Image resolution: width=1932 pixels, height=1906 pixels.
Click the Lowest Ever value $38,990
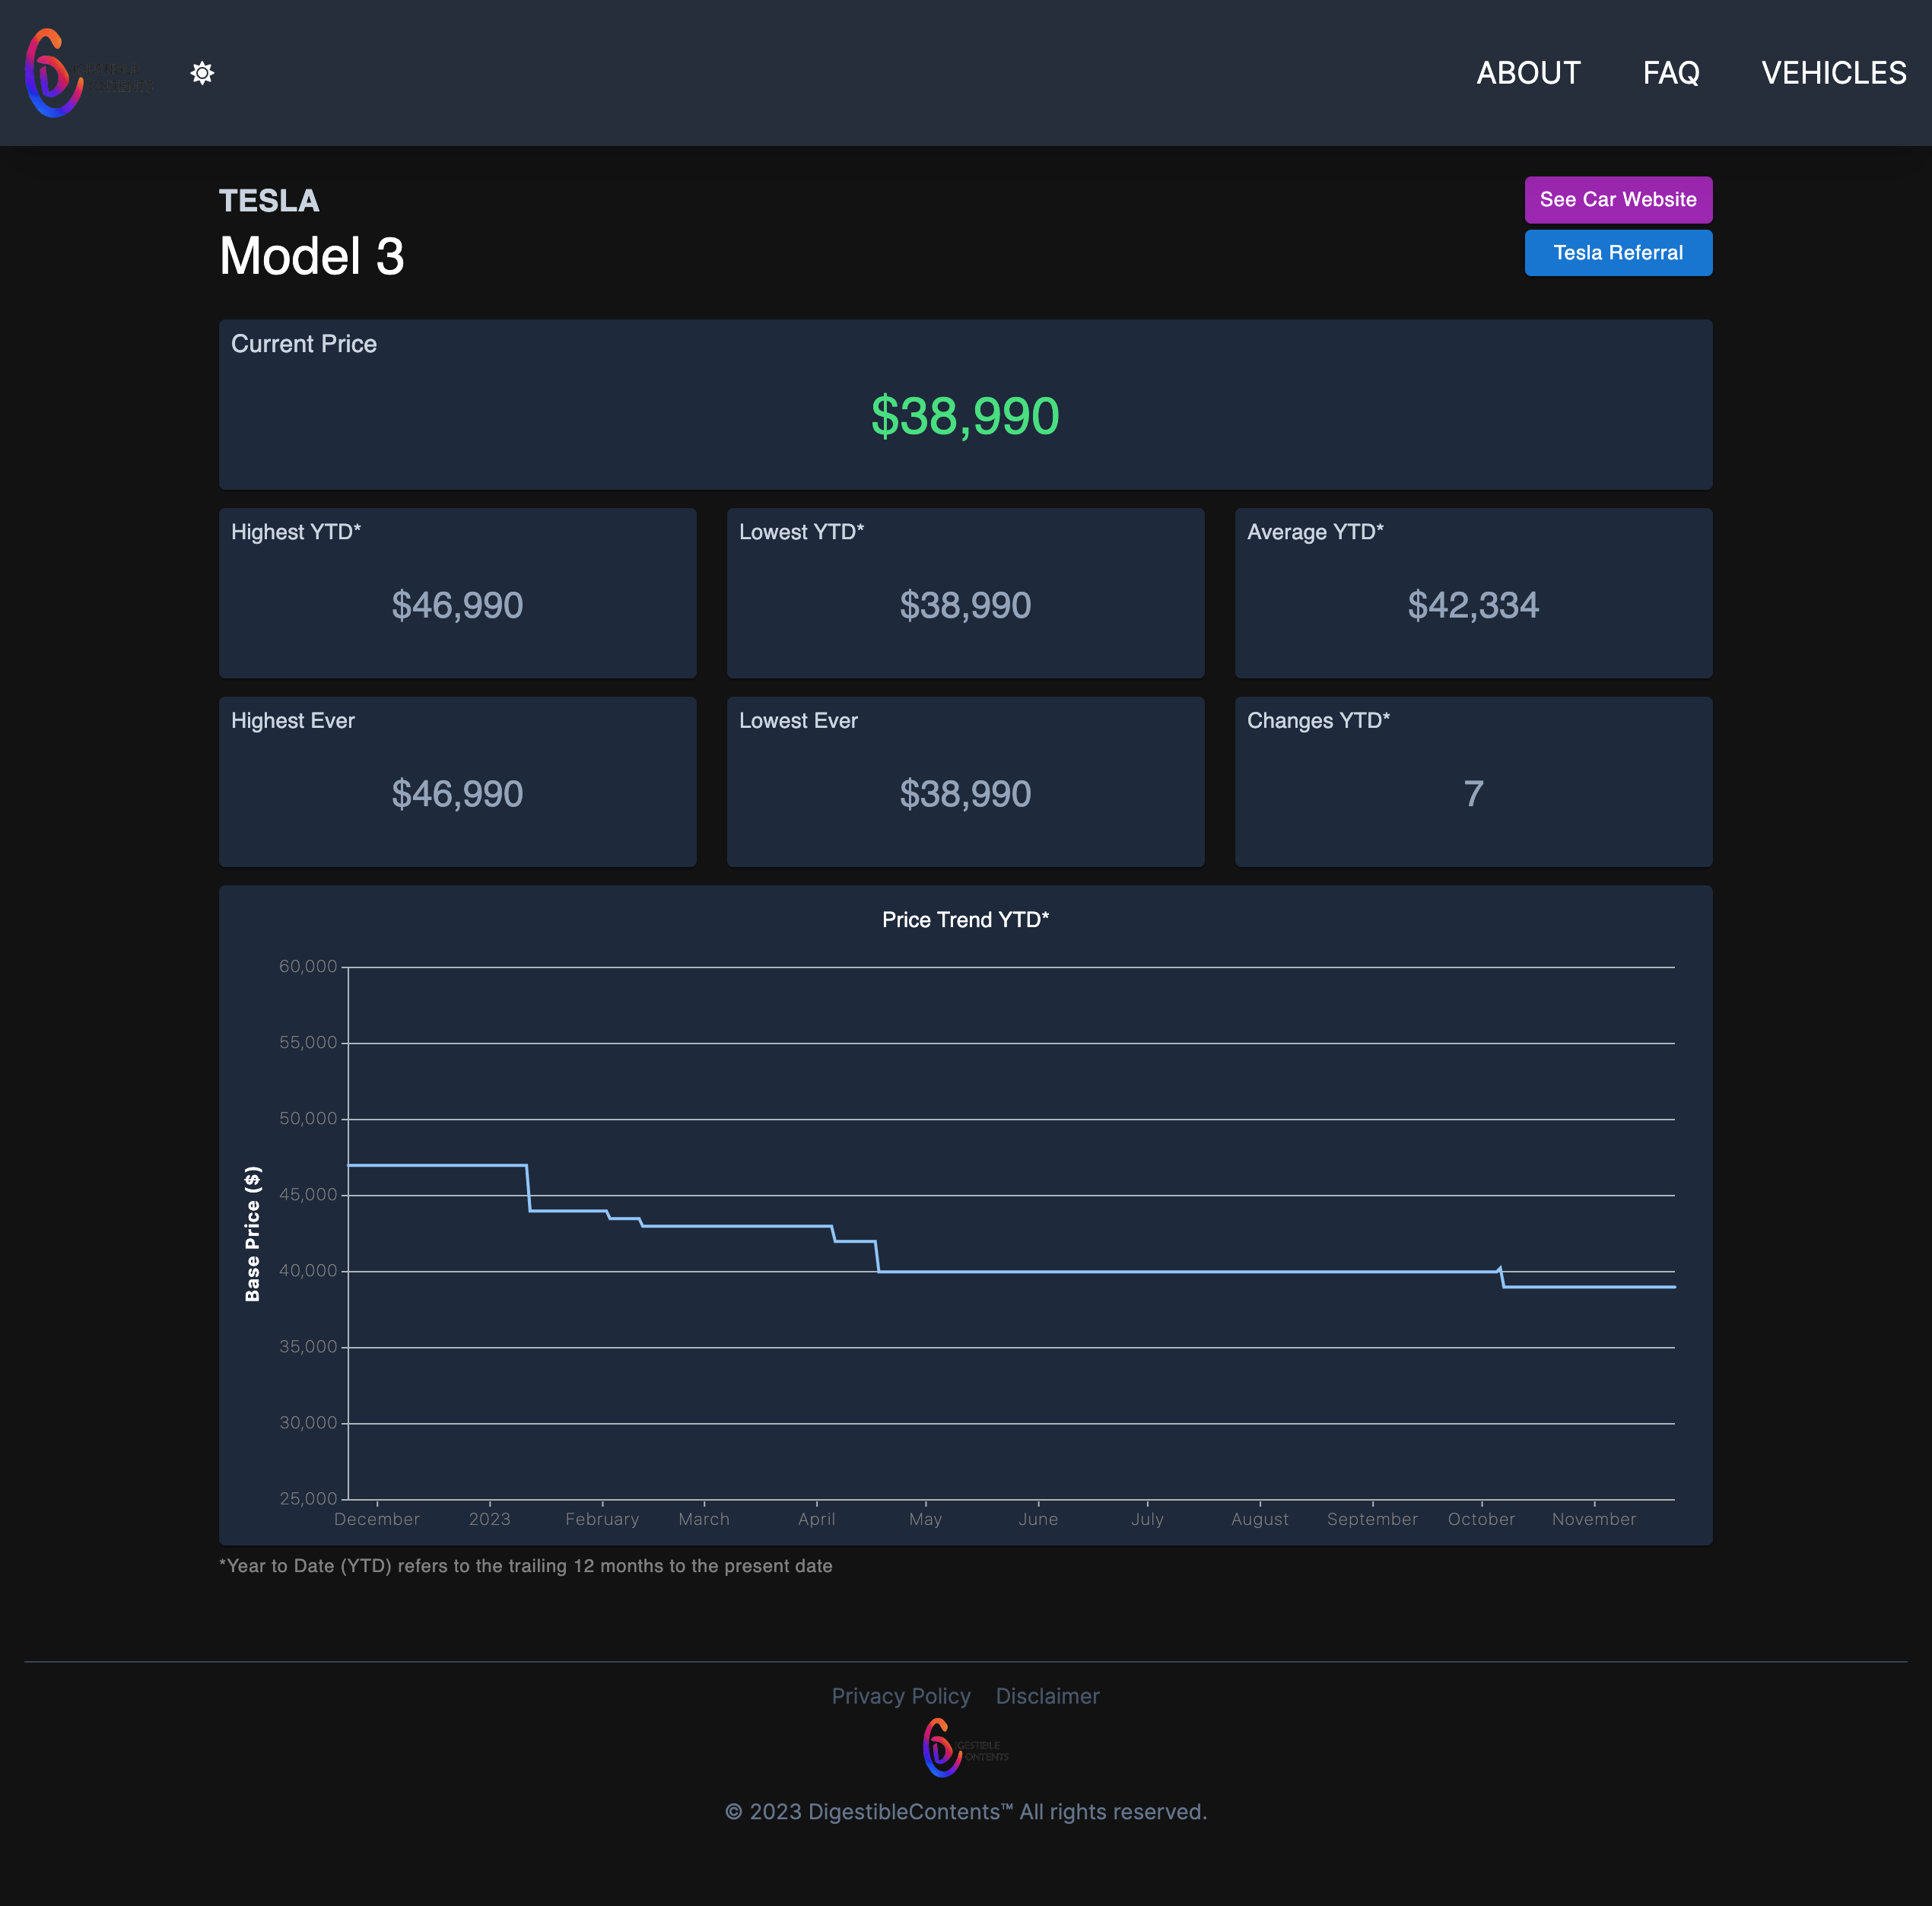click(x=965, y=794)
